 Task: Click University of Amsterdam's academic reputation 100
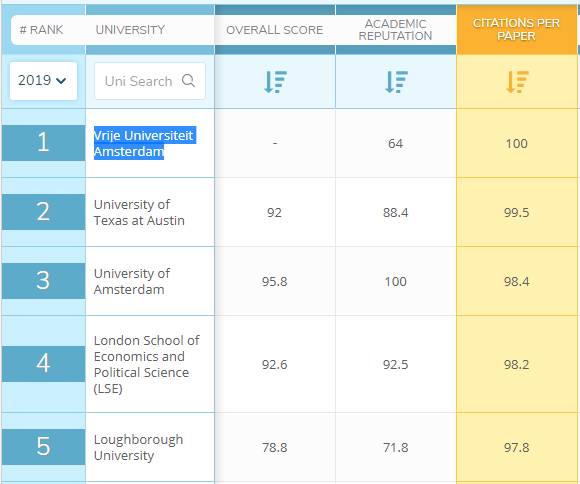tap(395, 282)
